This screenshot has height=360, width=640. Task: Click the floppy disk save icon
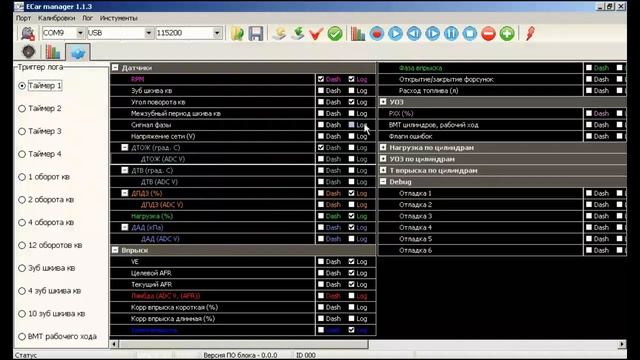[x=256, y=33]
